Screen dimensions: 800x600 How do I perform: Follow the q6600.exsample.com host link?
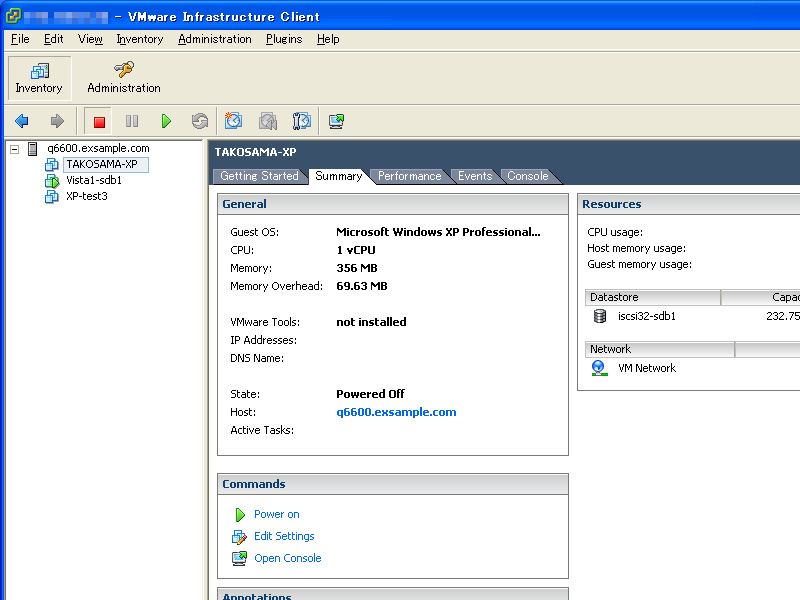[x=396, y=412]
